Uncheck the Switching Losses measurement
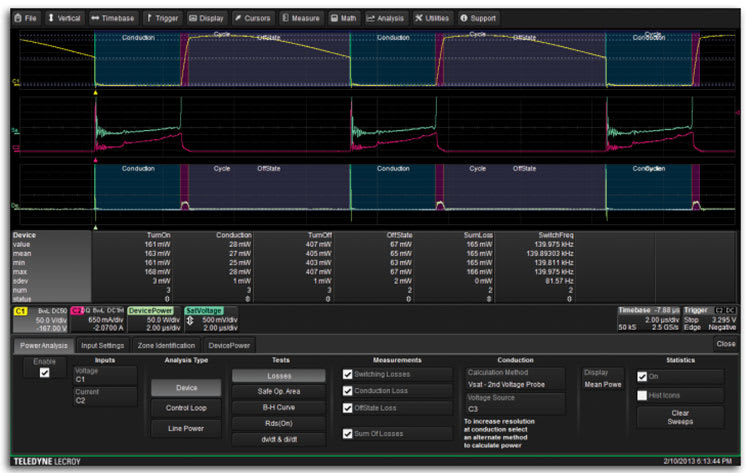 pyautogui.click(x=347, y=375)
